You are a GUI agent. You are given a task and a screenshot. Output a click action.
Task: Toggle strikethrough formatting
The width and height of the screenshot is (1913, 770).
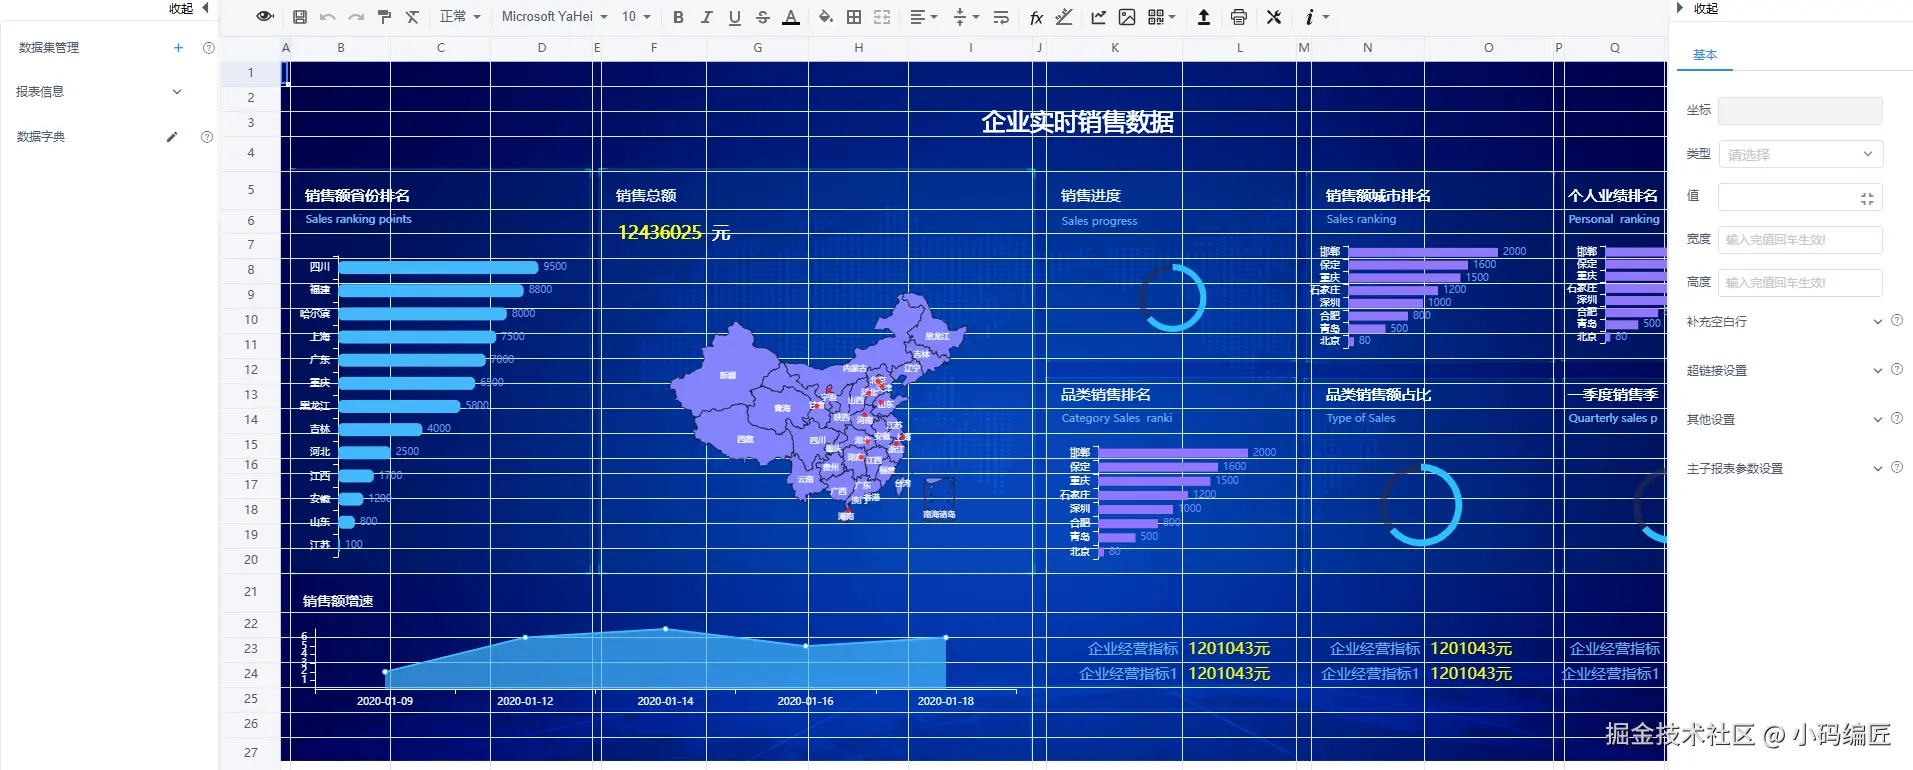(x=763, y=17)
